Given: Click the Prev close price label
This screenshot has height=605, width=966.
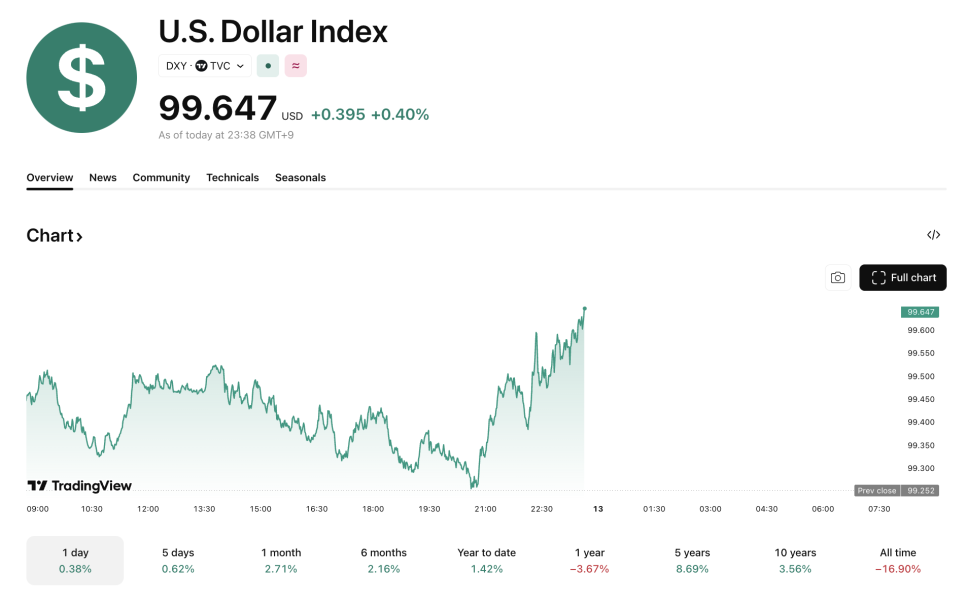Looking at the screenshot, I should coord(877,491).
